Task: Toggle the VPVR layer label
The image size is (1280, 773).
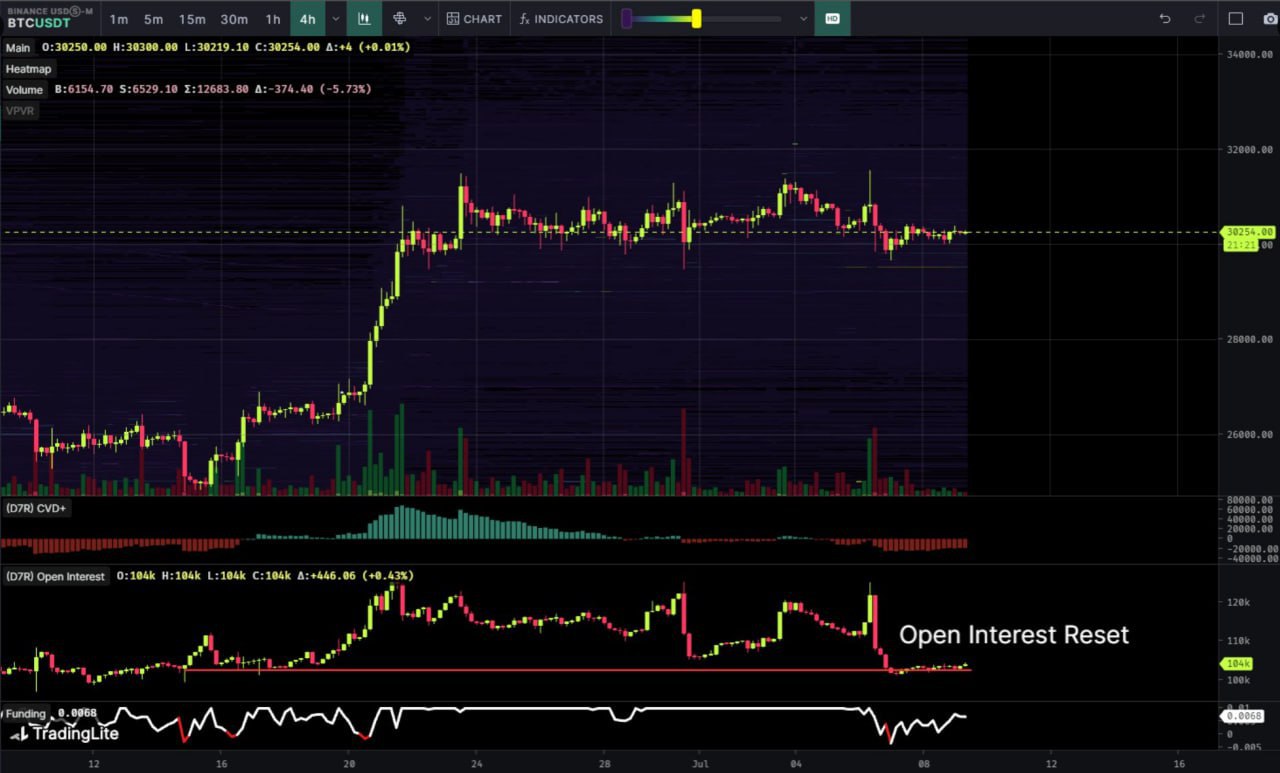Action: [20, 111]
